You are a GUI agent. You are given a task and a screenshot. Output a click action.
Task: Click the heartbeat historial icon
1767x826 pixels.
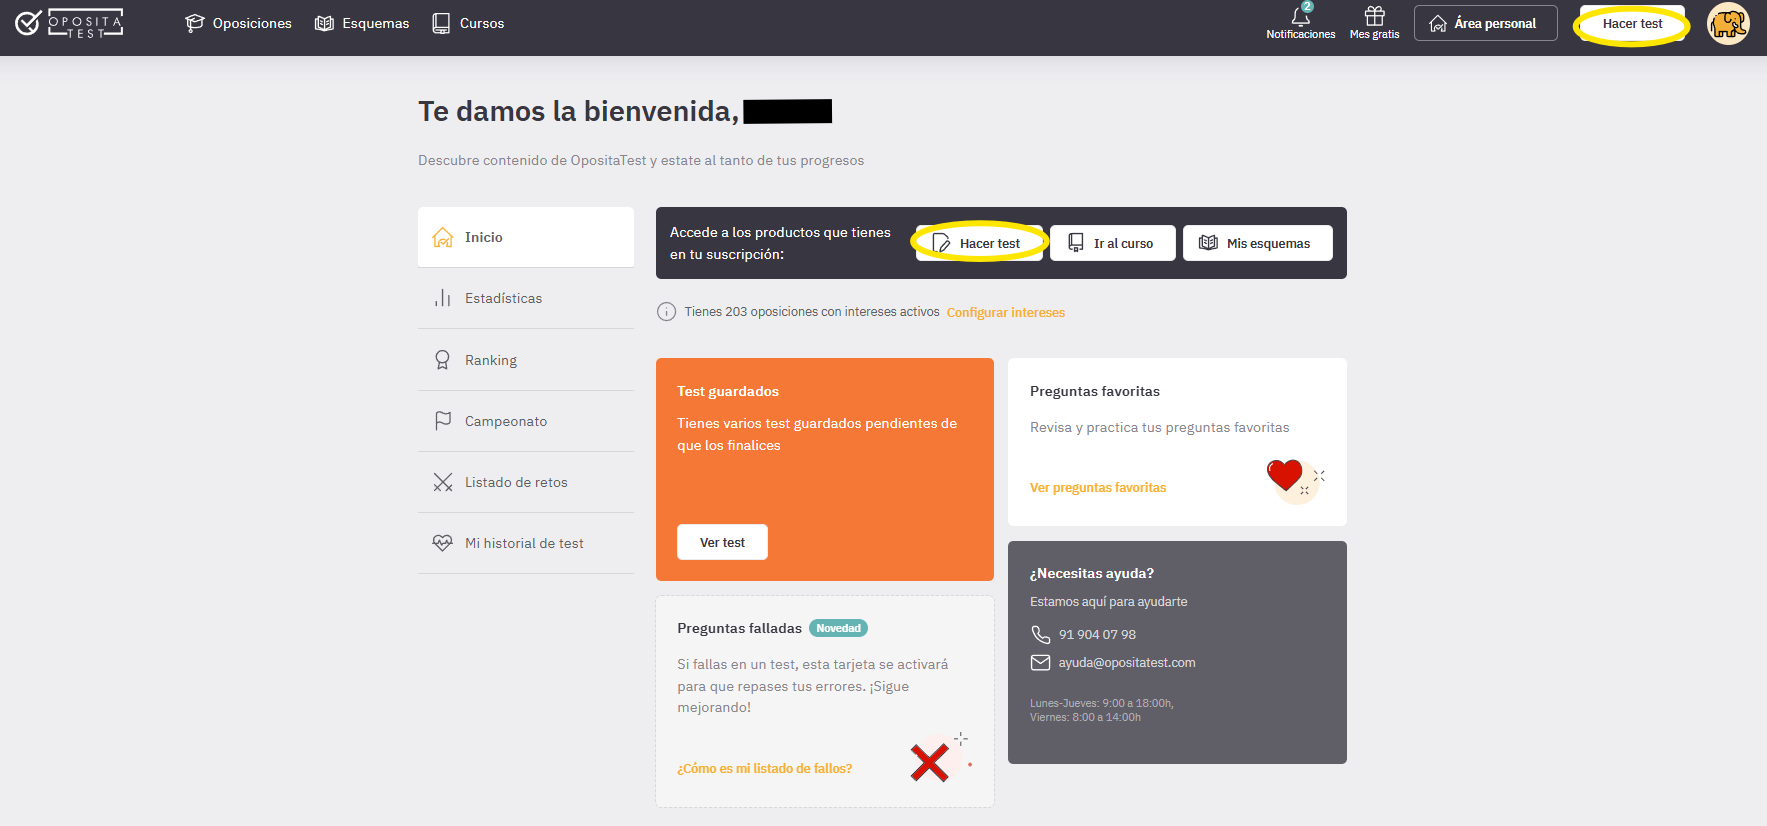tap(443, 543)
